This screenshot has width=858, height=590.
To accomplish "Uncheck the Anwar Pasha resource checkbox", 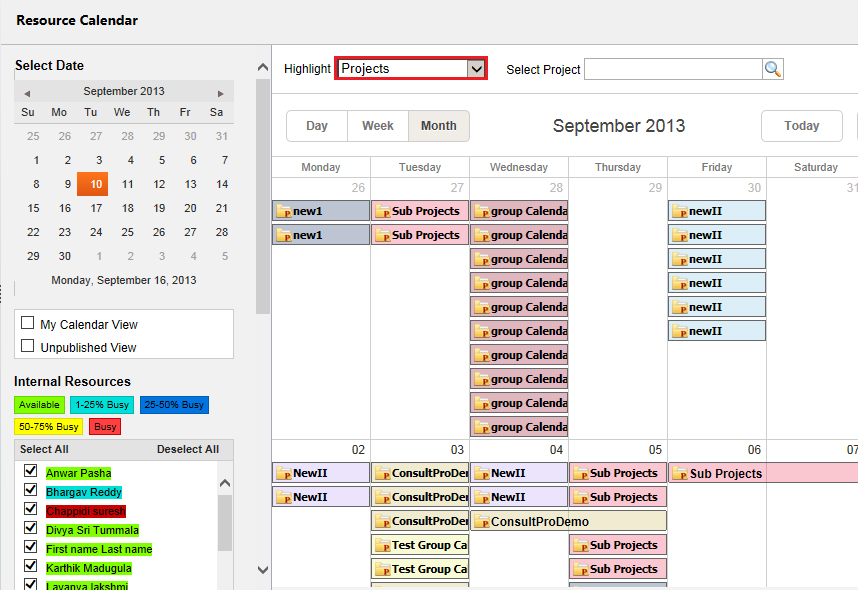I will pyautogui.click(x=30, y=472).
